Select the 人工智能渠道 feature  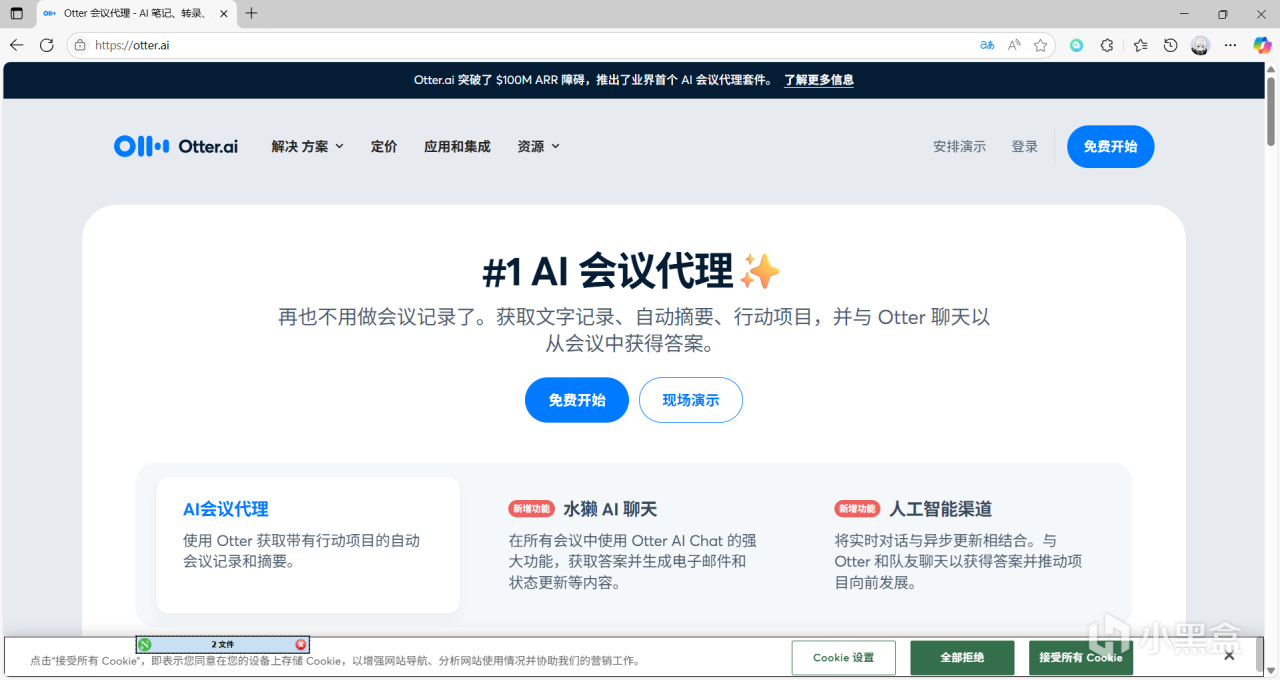pyautogui.click(x=960, y=544)
